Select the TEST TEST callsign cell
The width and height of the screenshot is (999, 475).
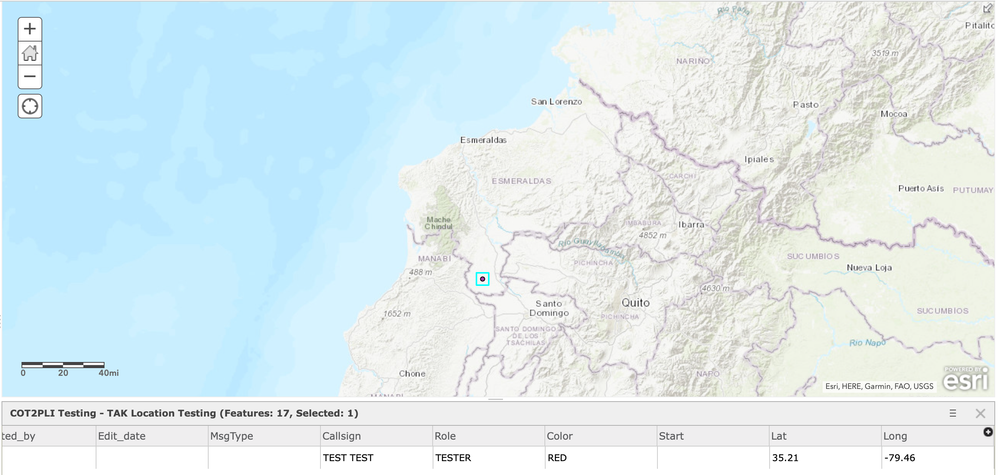[x=377, y=457]
